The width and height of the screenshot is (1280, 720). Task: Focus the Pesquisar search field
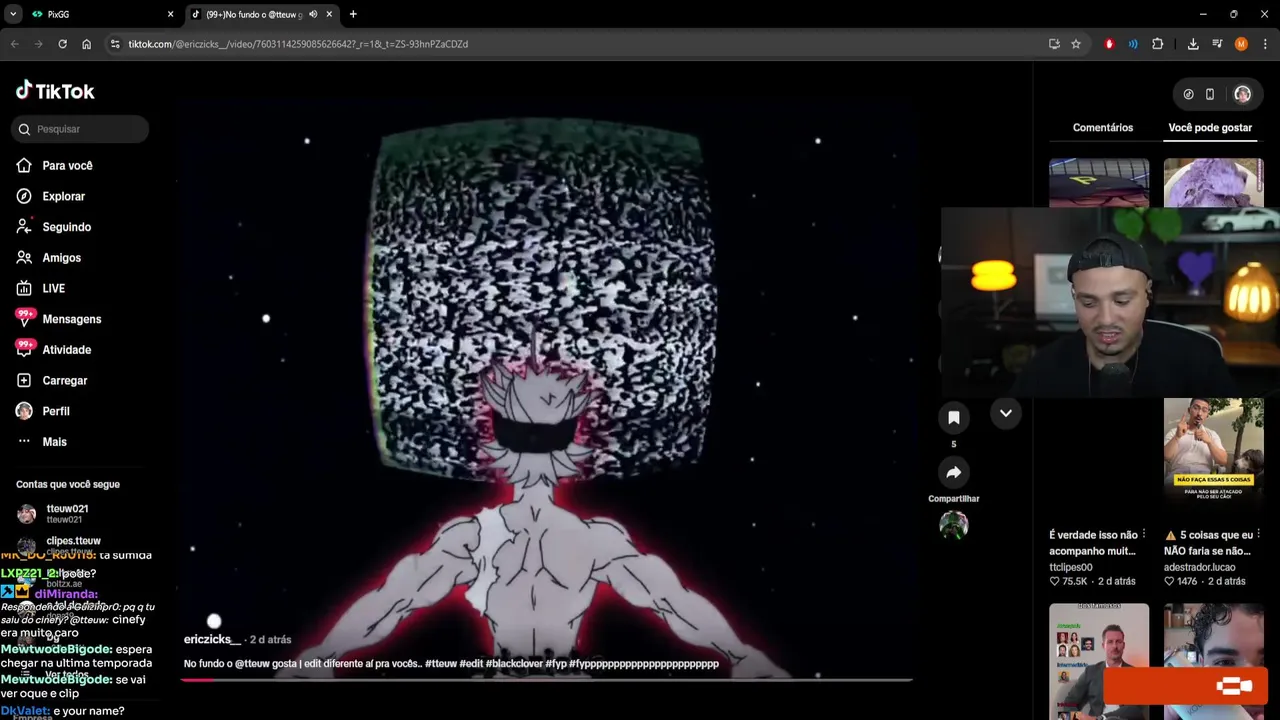pos(82,129)
